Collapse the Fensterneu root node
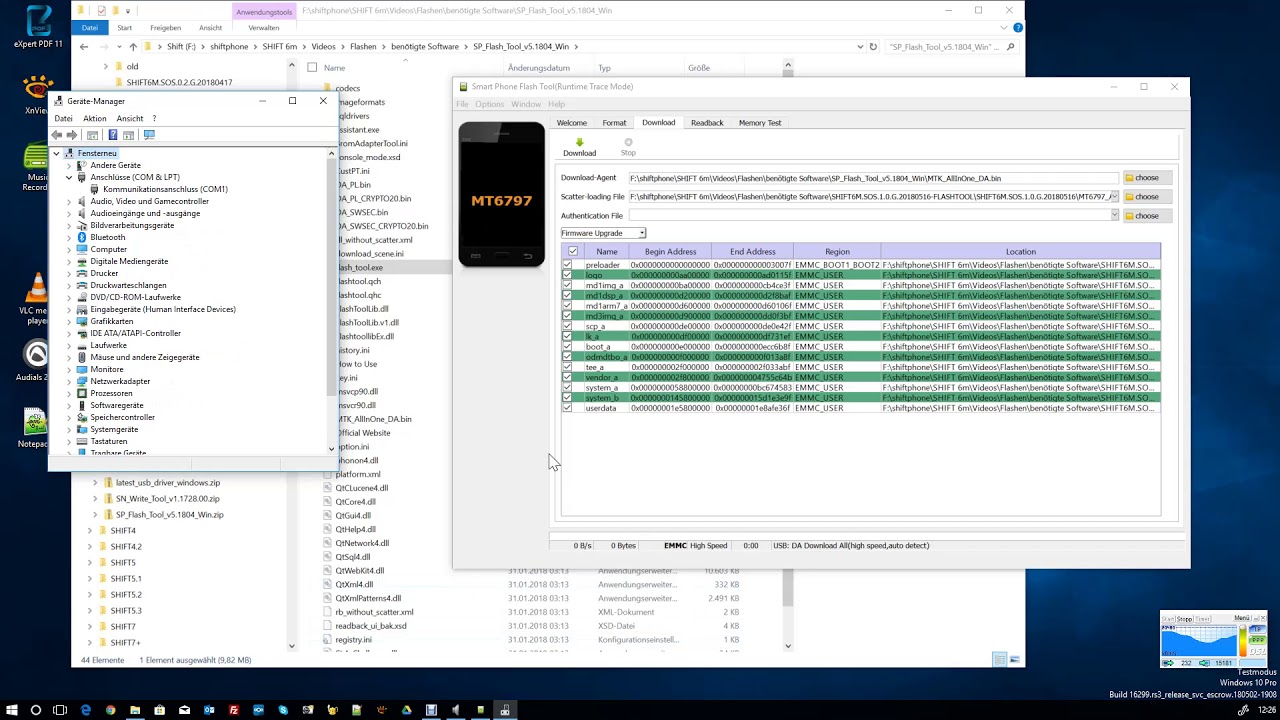This screenshot has width=1280, height=720. (56, 153)
